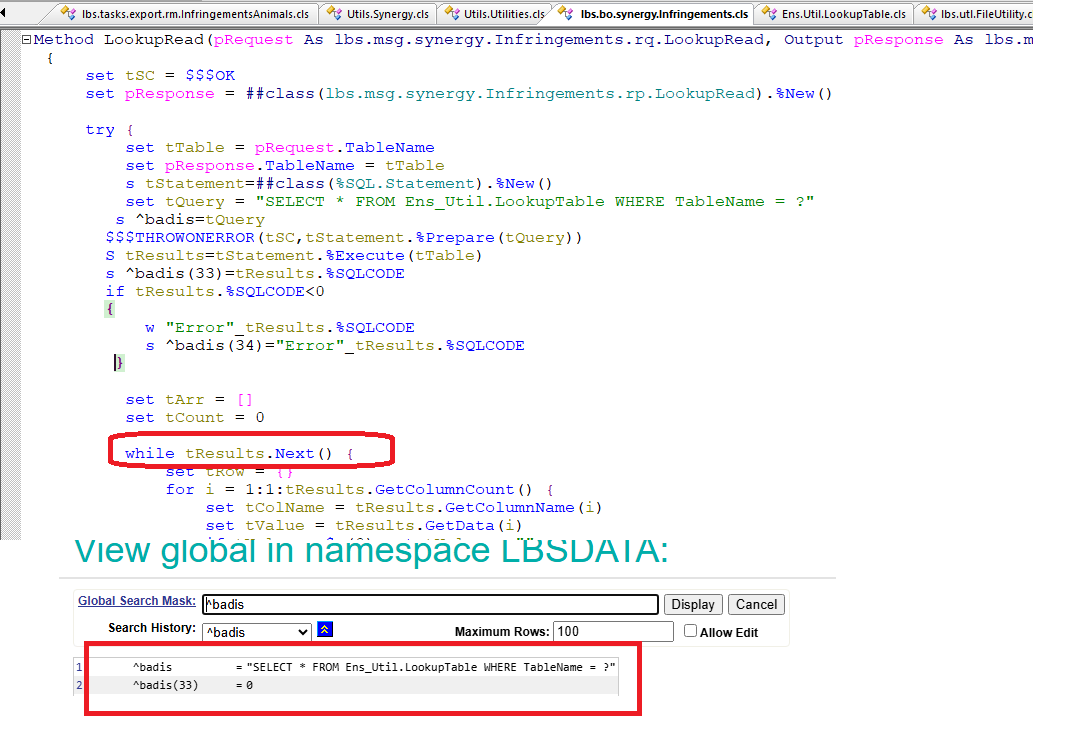The image size is (1074, 749).
Task: Collapse the LookupRead method fold marker
Action: [27, 40]
